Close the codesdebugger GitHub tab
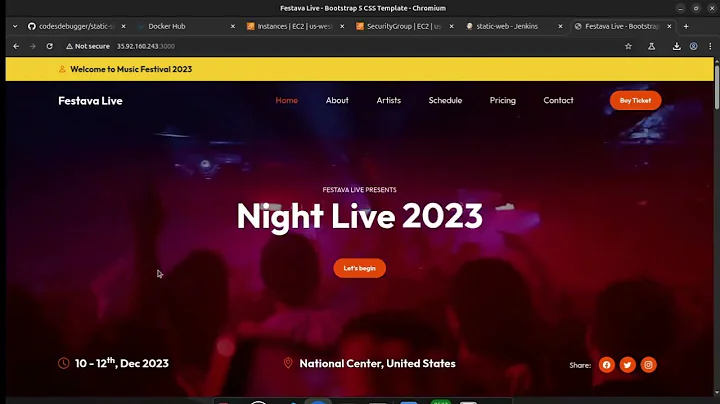The image size is (720, 404). 124,27
